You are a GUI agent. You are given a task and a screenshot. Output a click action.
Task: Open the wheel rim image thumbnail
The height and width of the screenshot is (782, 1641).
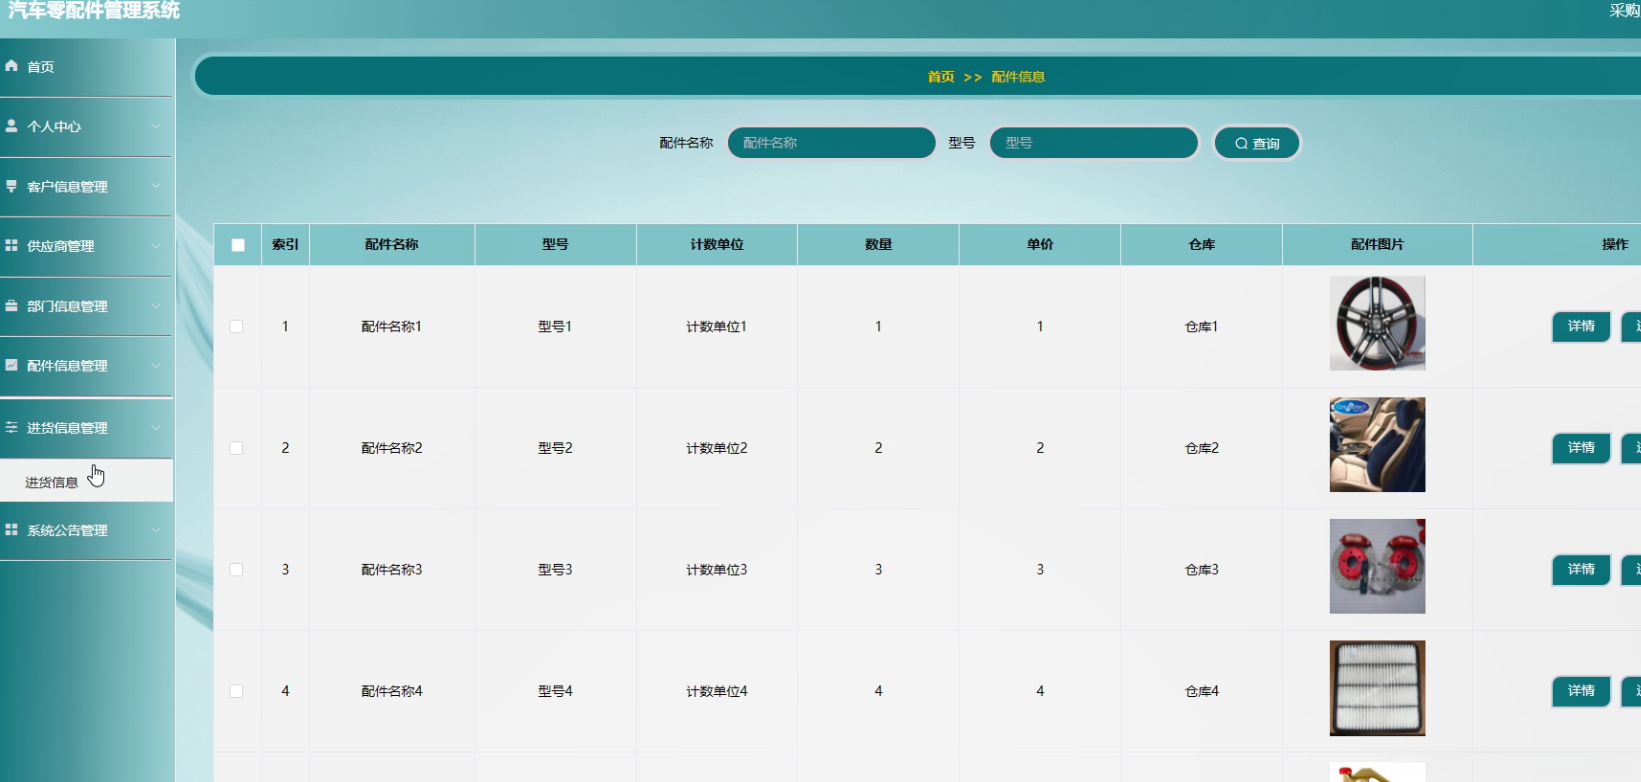tap(1377, 324)
